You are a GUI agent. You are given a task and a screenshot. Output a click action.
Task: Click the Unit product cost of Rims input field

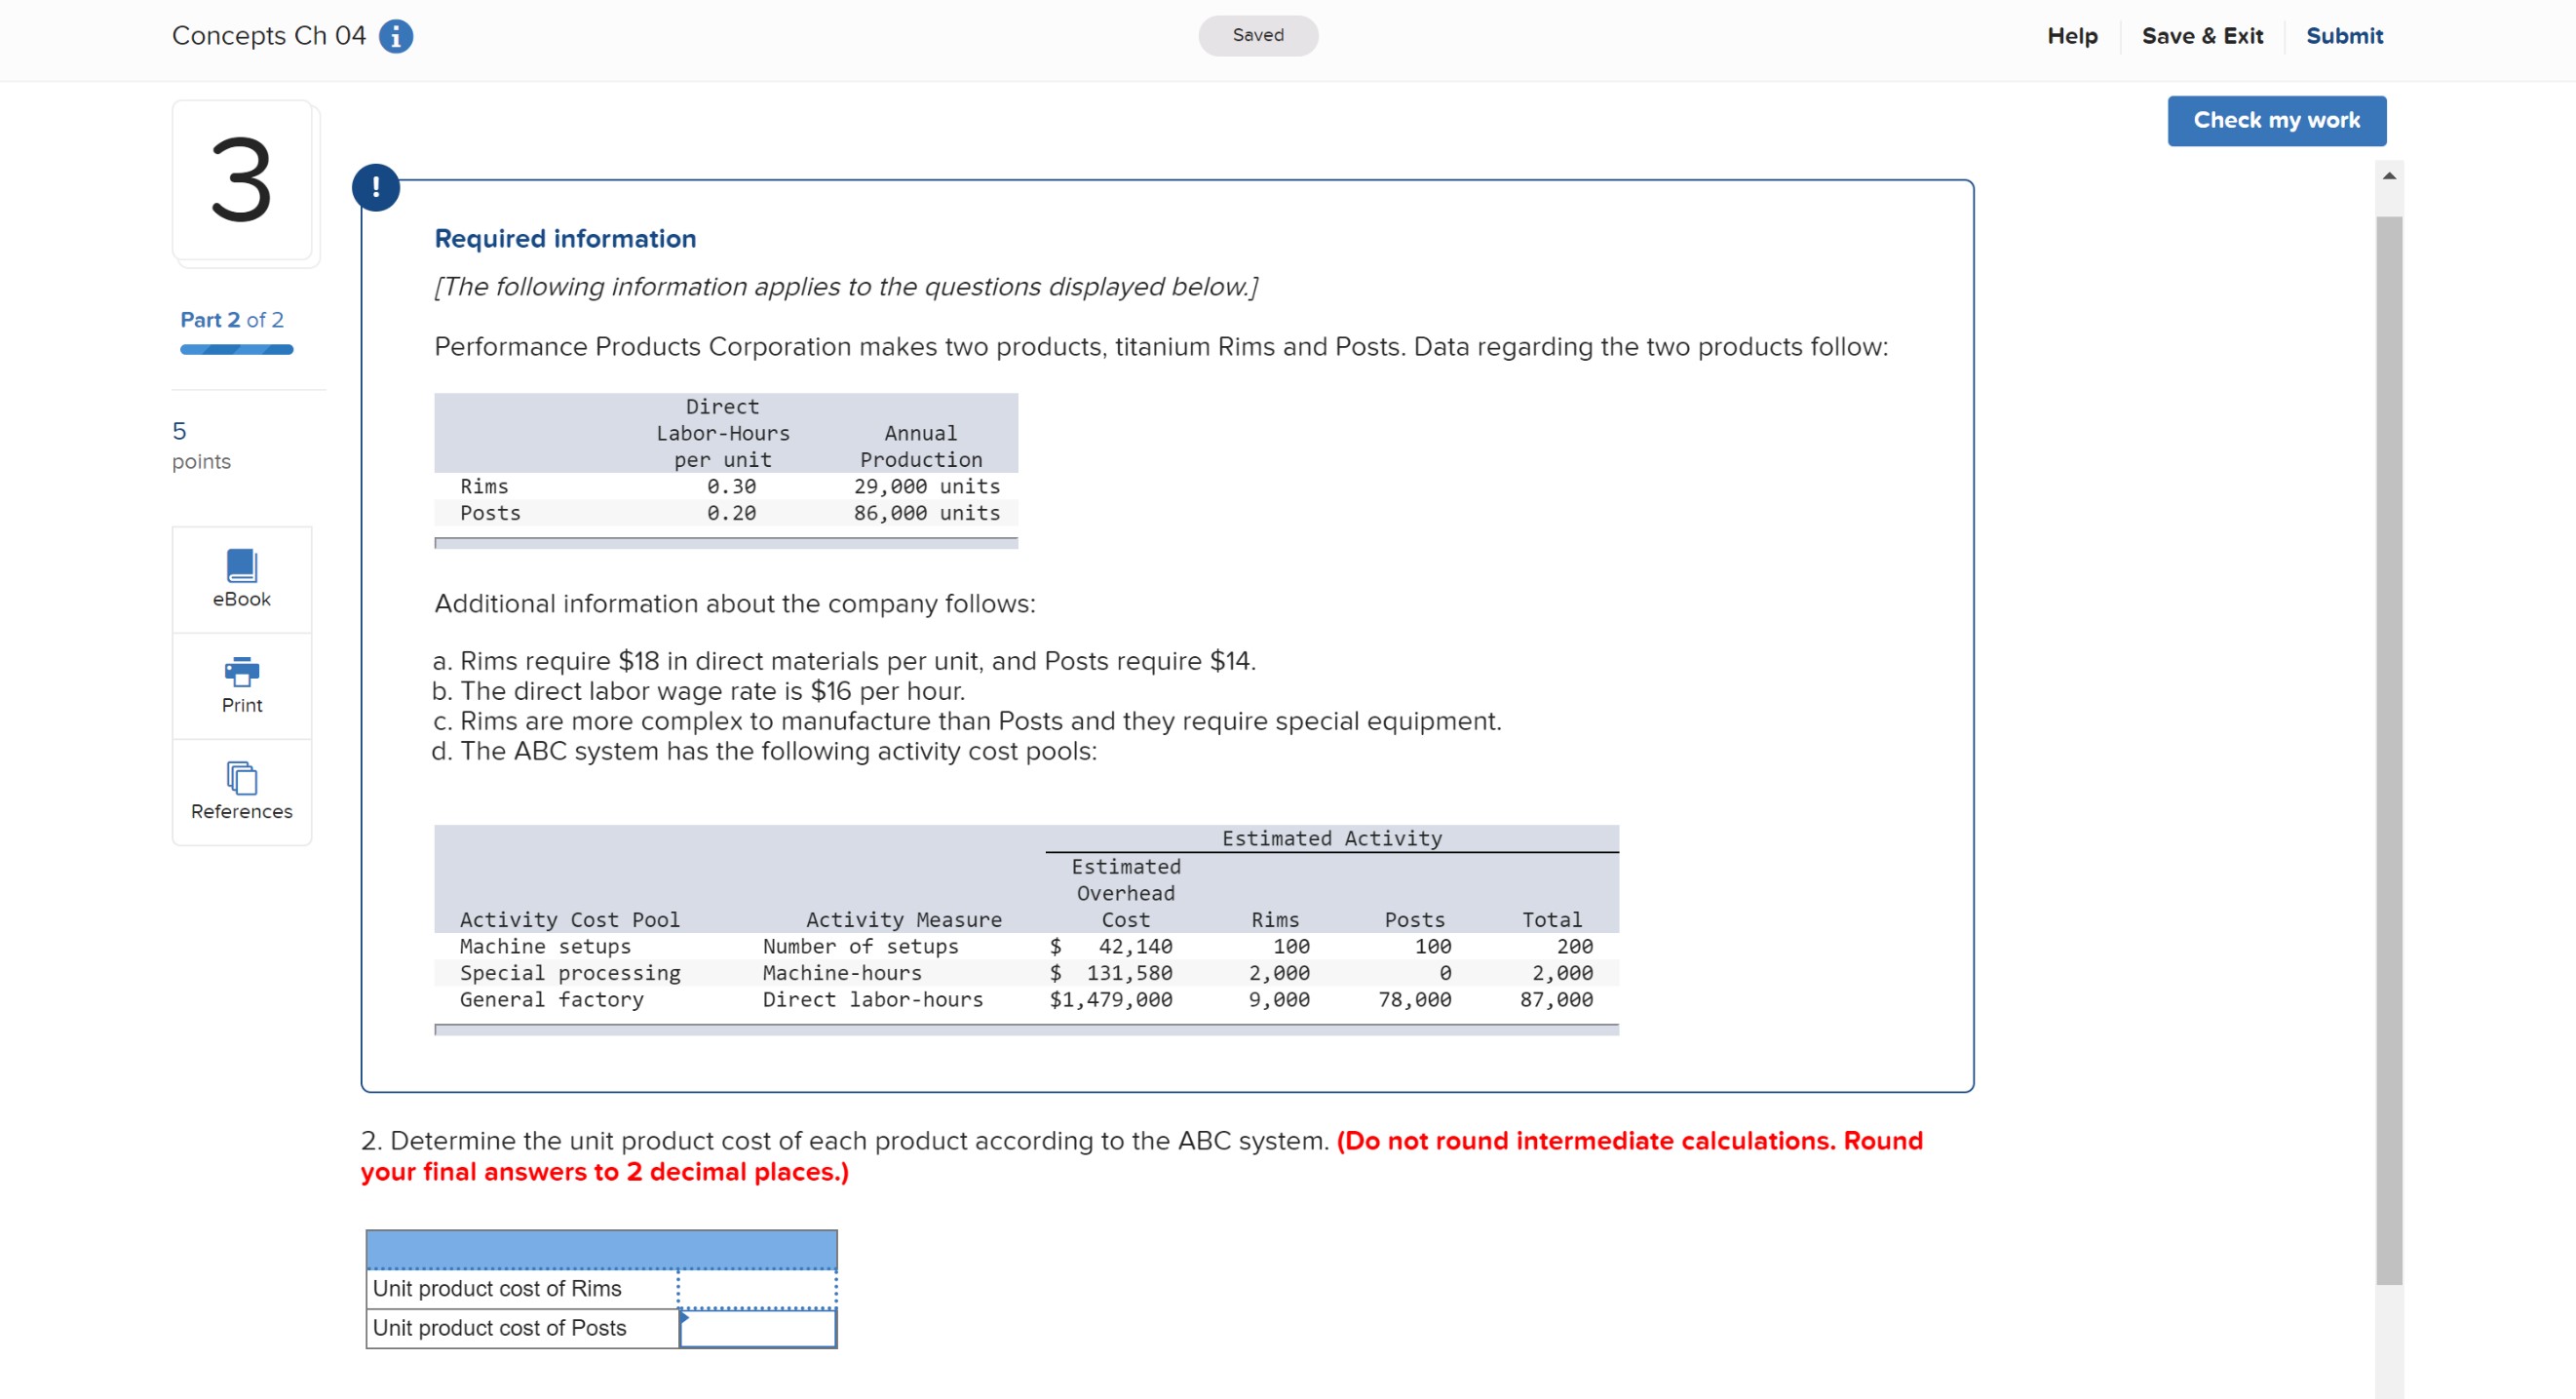(x=757, y=1288)
